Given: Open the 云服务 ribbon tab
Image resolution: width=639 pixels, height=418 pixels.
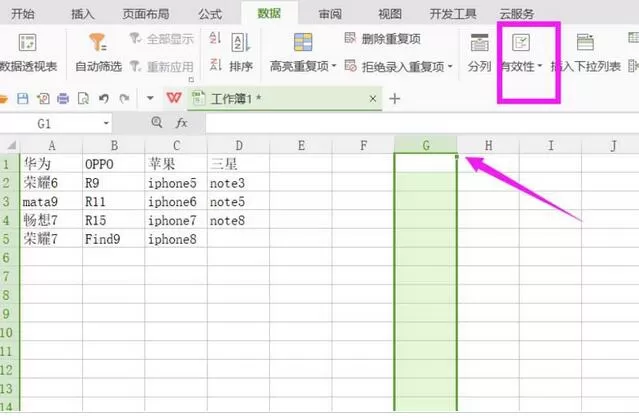Looking at the screenshot, I should click(x=516, y=14).
